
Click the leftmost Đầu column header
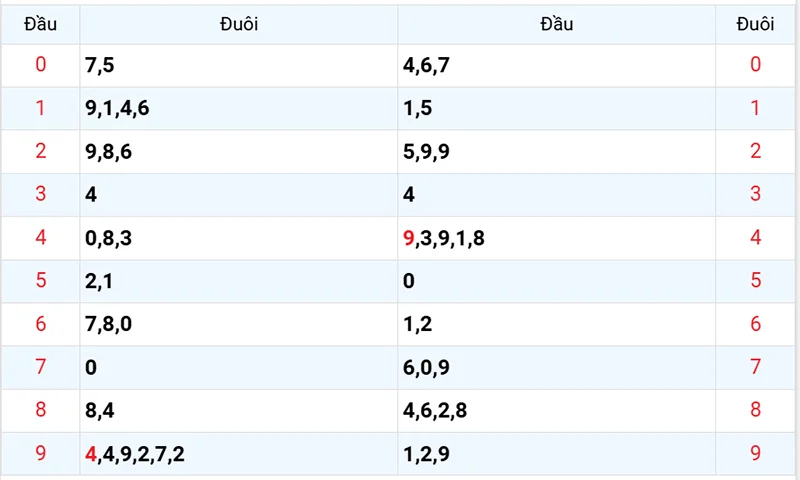pos(40,25)
